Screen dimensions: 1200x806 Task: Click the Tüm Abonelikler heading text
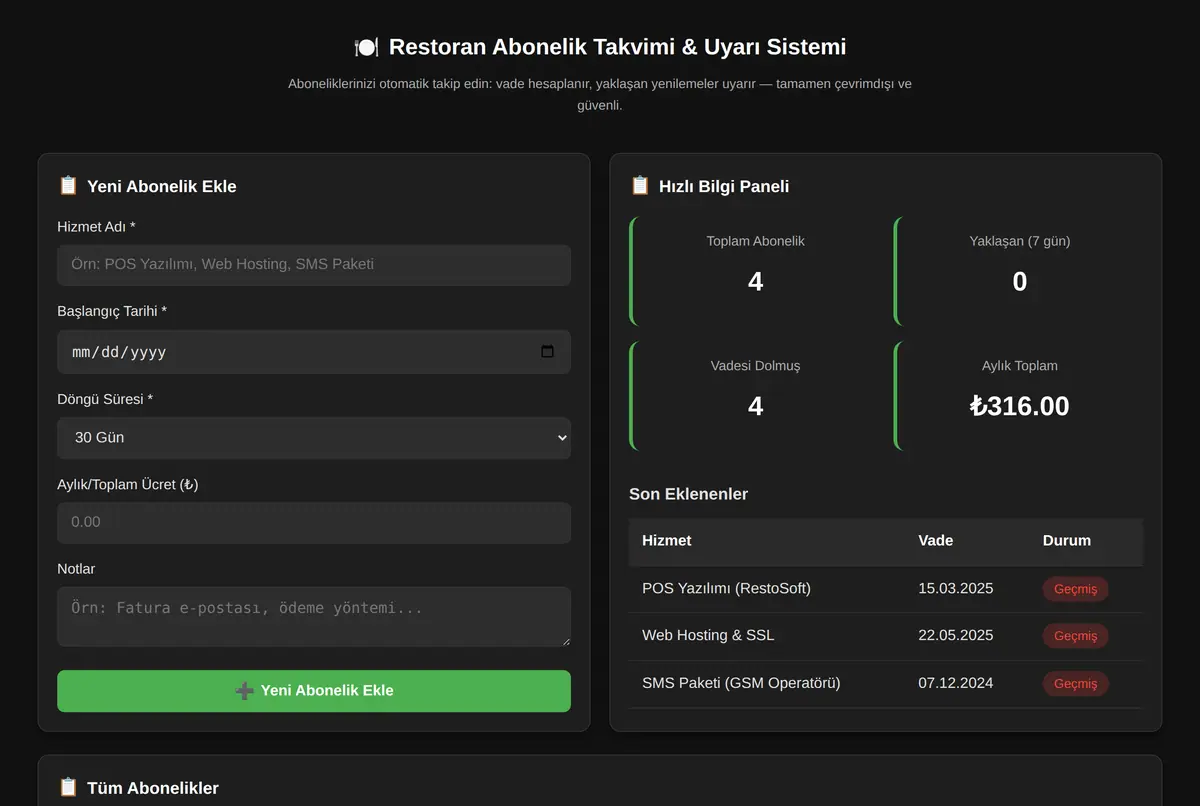153,788
